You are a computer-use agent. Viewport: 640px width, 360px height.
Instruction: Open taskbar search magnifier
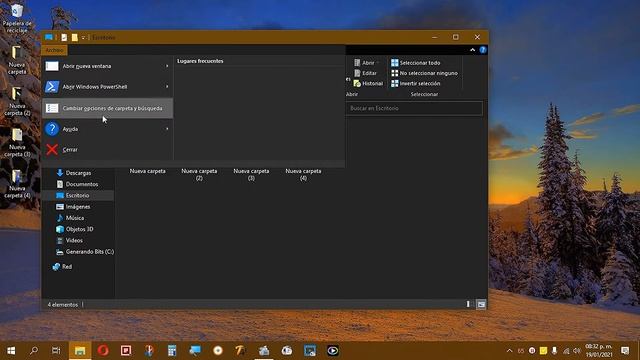tap(34, 351)
